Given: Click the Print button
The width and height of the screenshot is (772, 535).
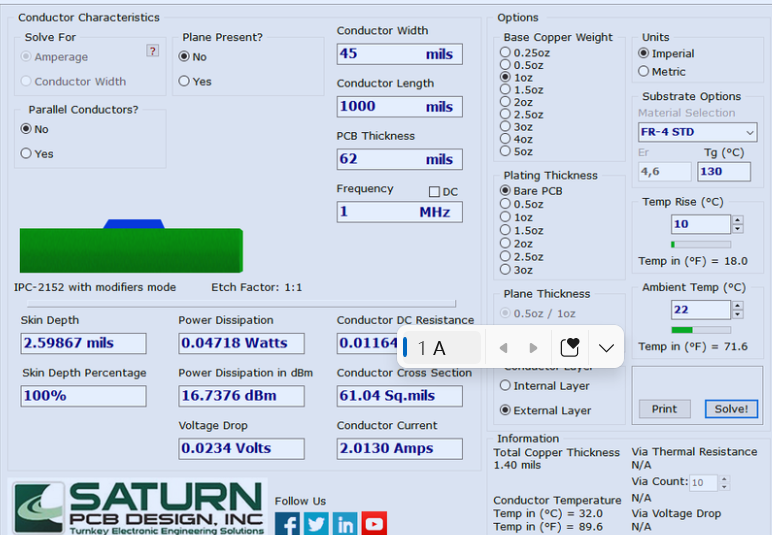Looking at the screenshot, I should pyautogui.click(x=664, y=409).
